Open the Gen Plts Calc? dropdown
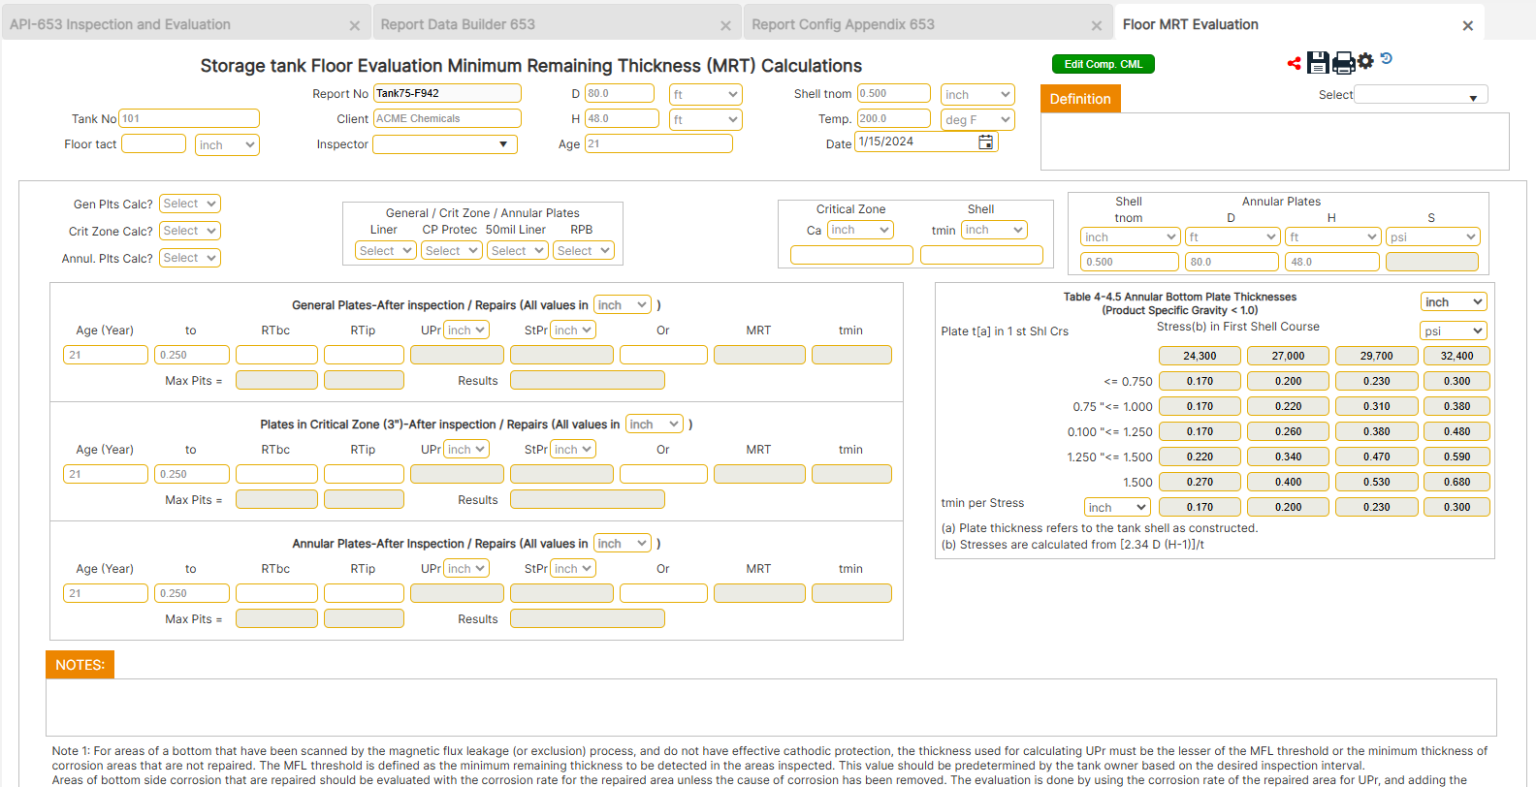This screenshot has width=1536, height=787. 189,203
